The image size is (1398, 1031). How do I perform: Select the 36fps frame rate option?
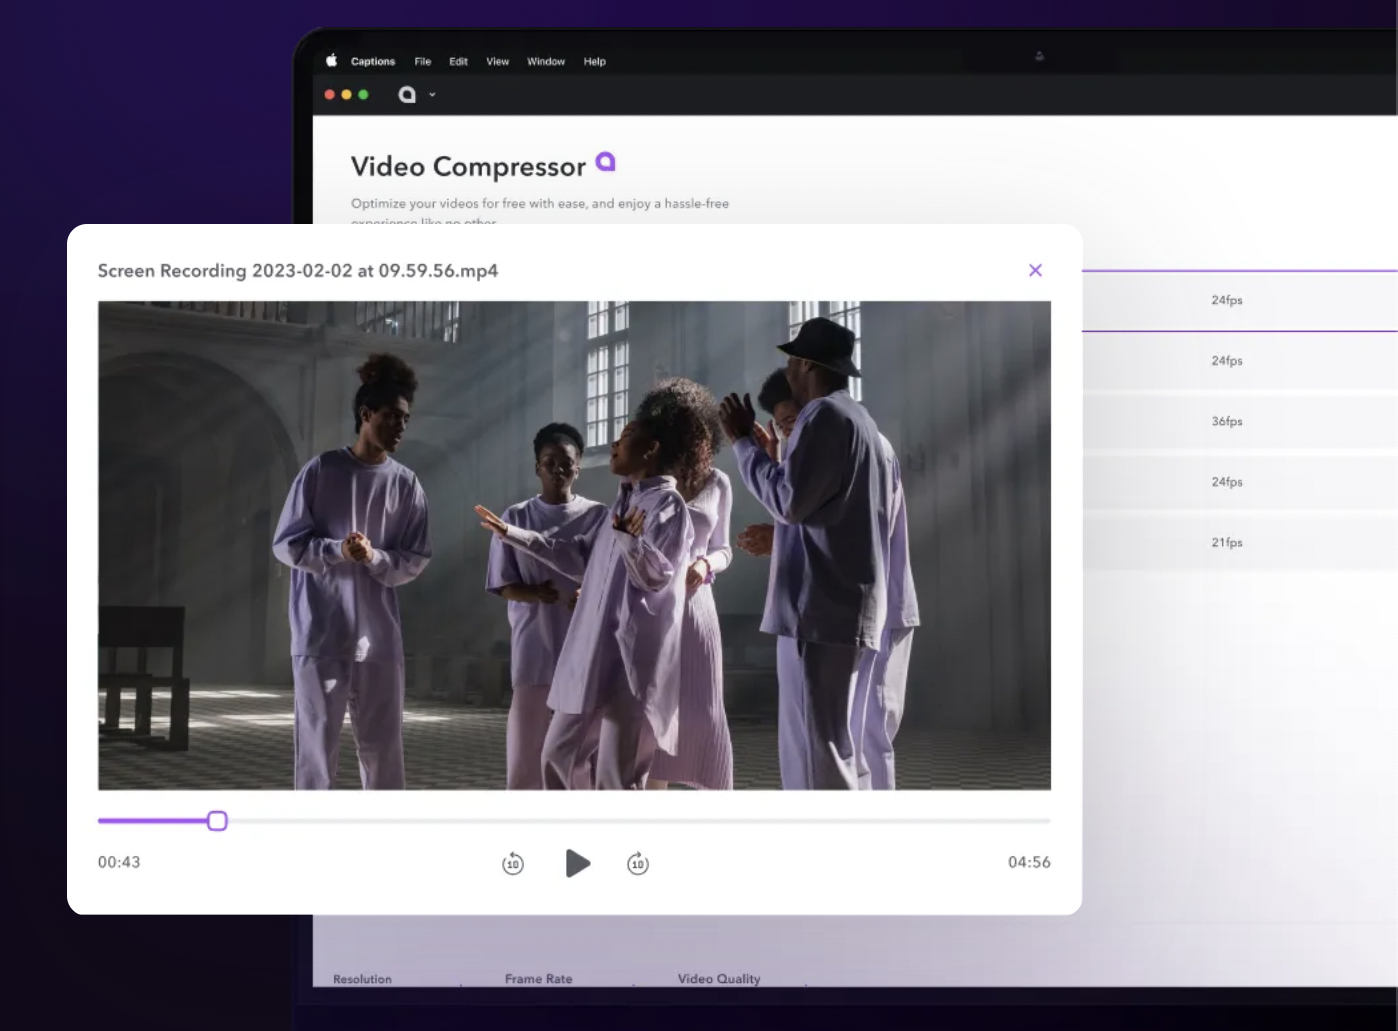(x=1227, y=421)
